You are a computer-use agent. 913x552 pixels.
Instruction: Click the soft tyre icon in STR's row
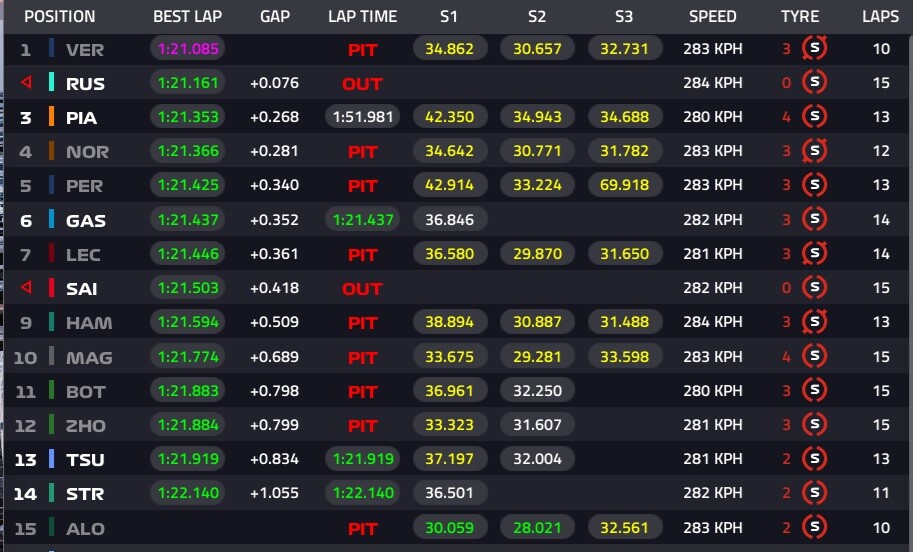coord(816,493)
